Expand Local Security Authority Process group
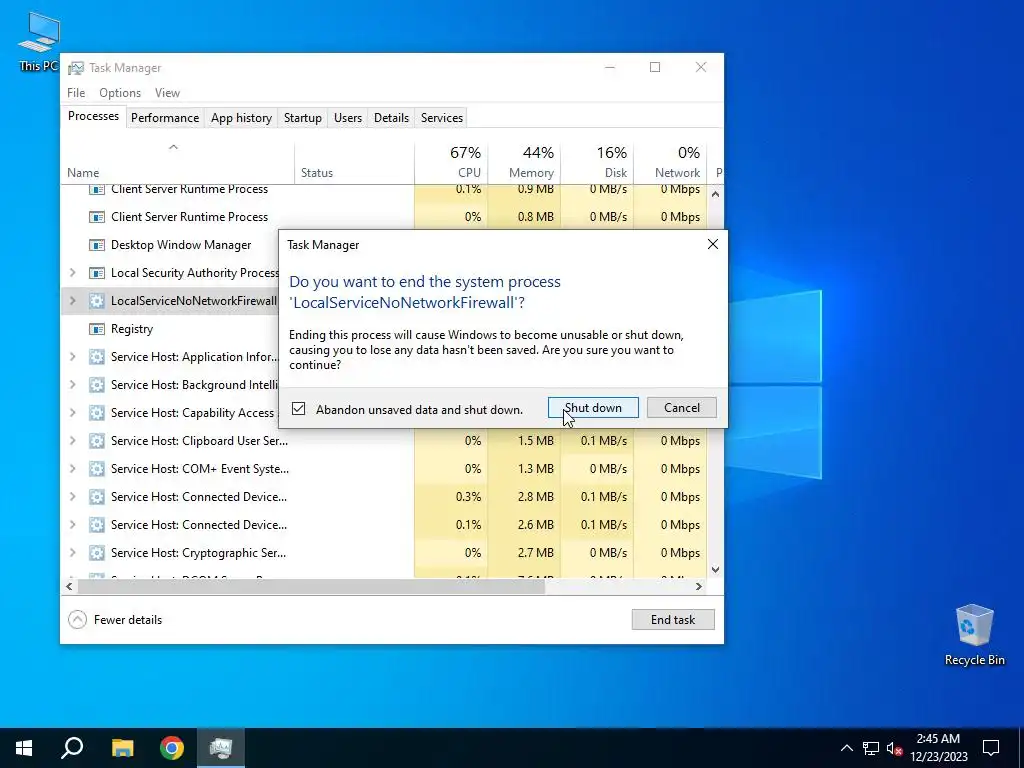This screenshot has width=1024, height=768. coord(72,273)
